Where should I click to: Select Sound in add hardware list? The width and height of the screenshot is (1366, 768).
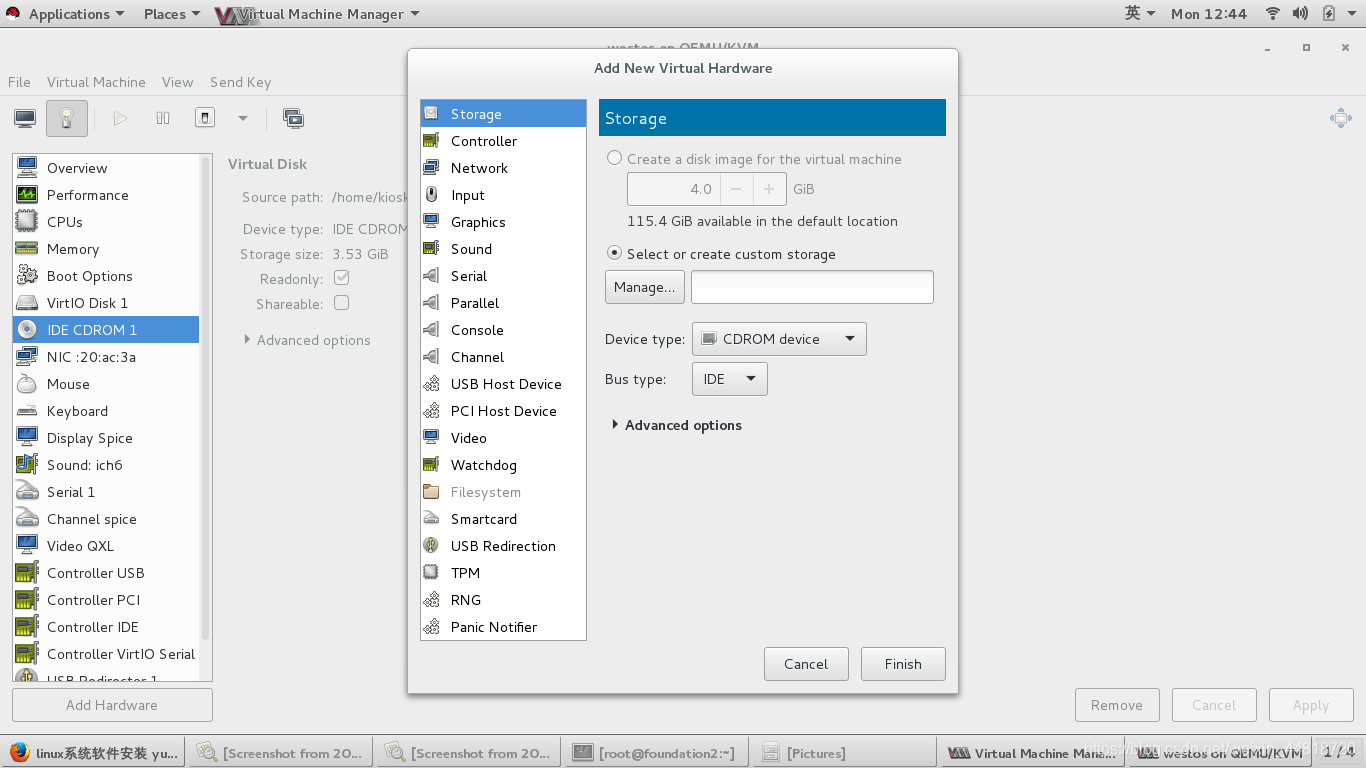pyautogui.click(x=503, y=249)
